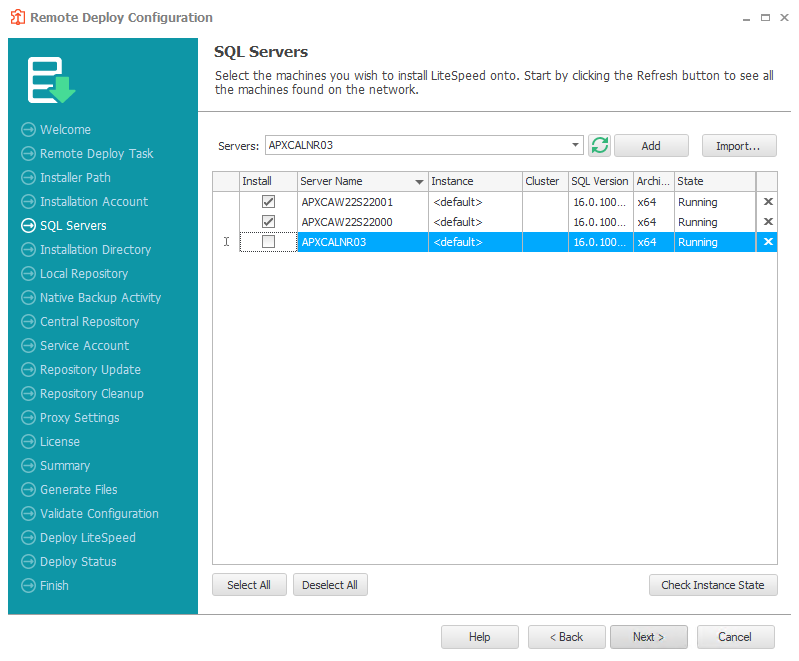The image size is (799, 661).
Task: Click the Remote Deploy Task step icon
Action: (29, 153)
